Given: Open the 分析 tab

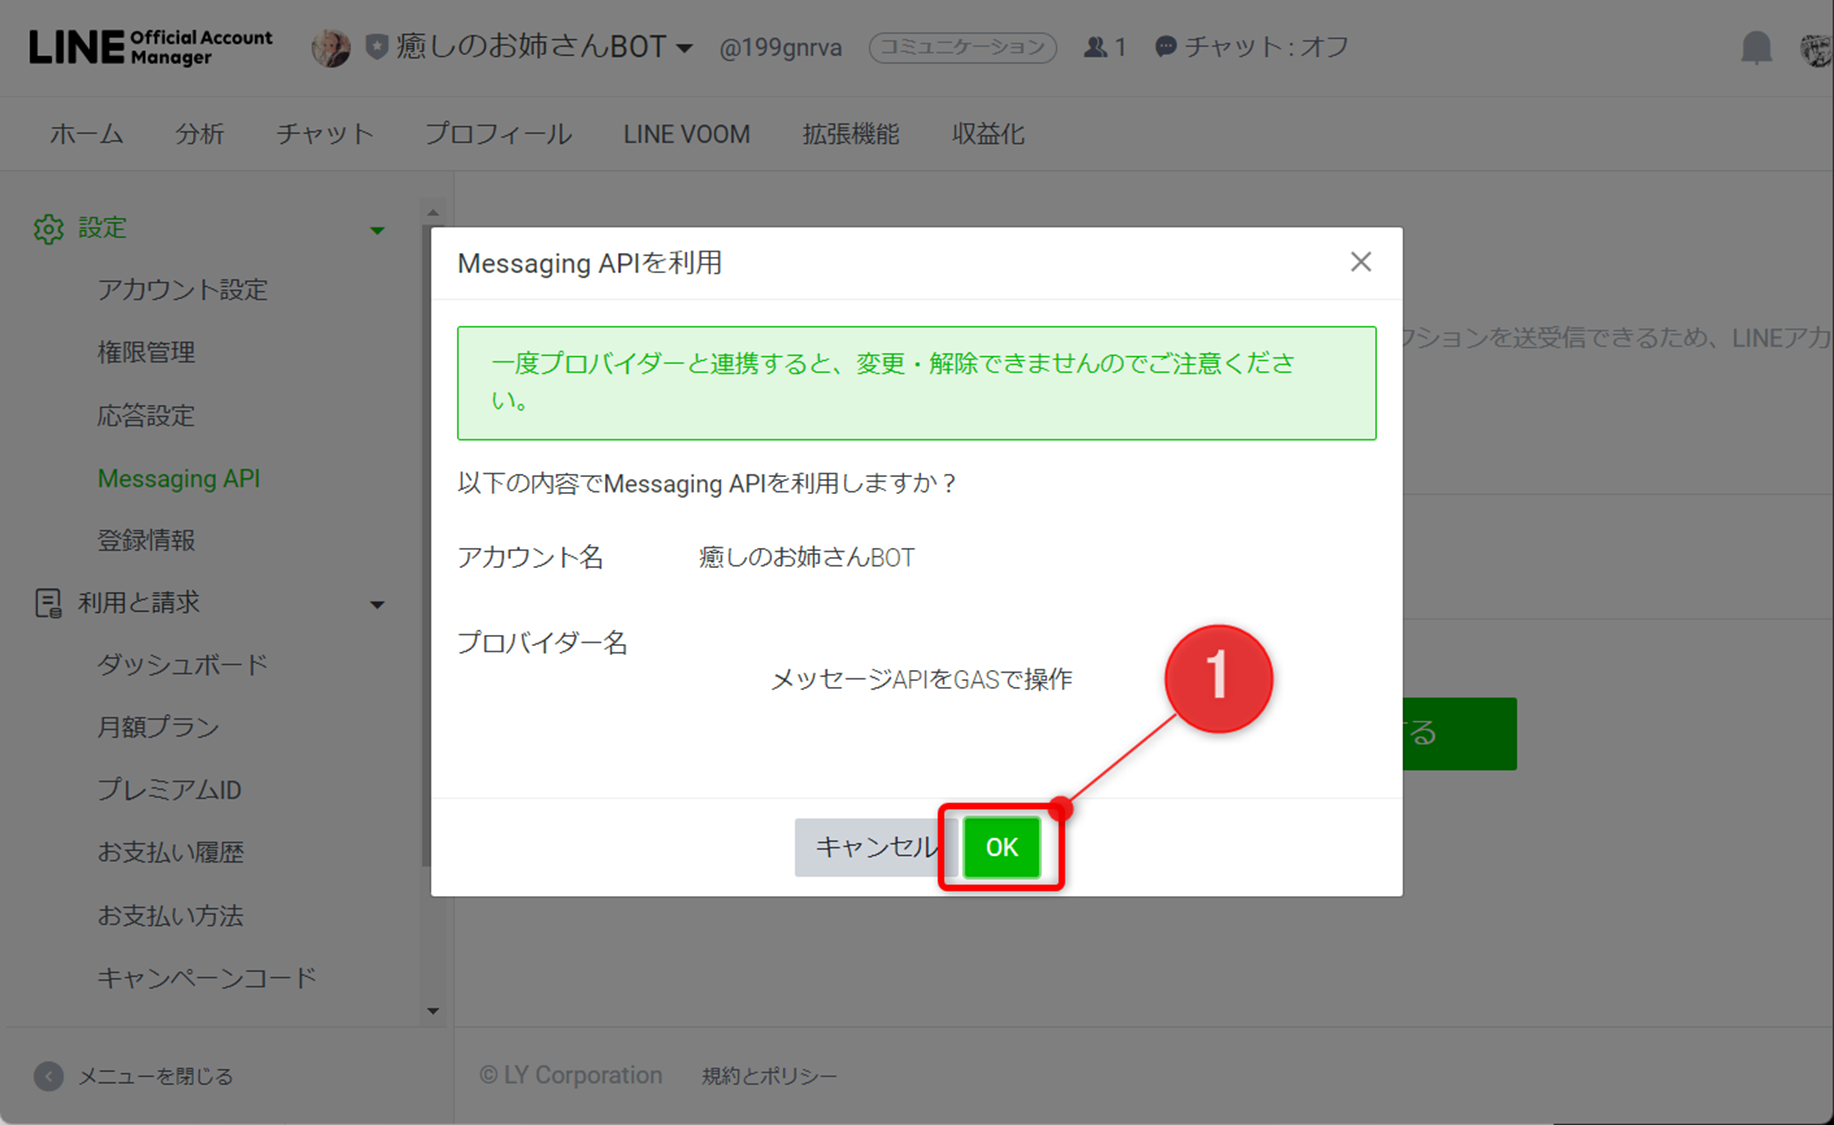Looking at the screenshot, I should point(199,134).
